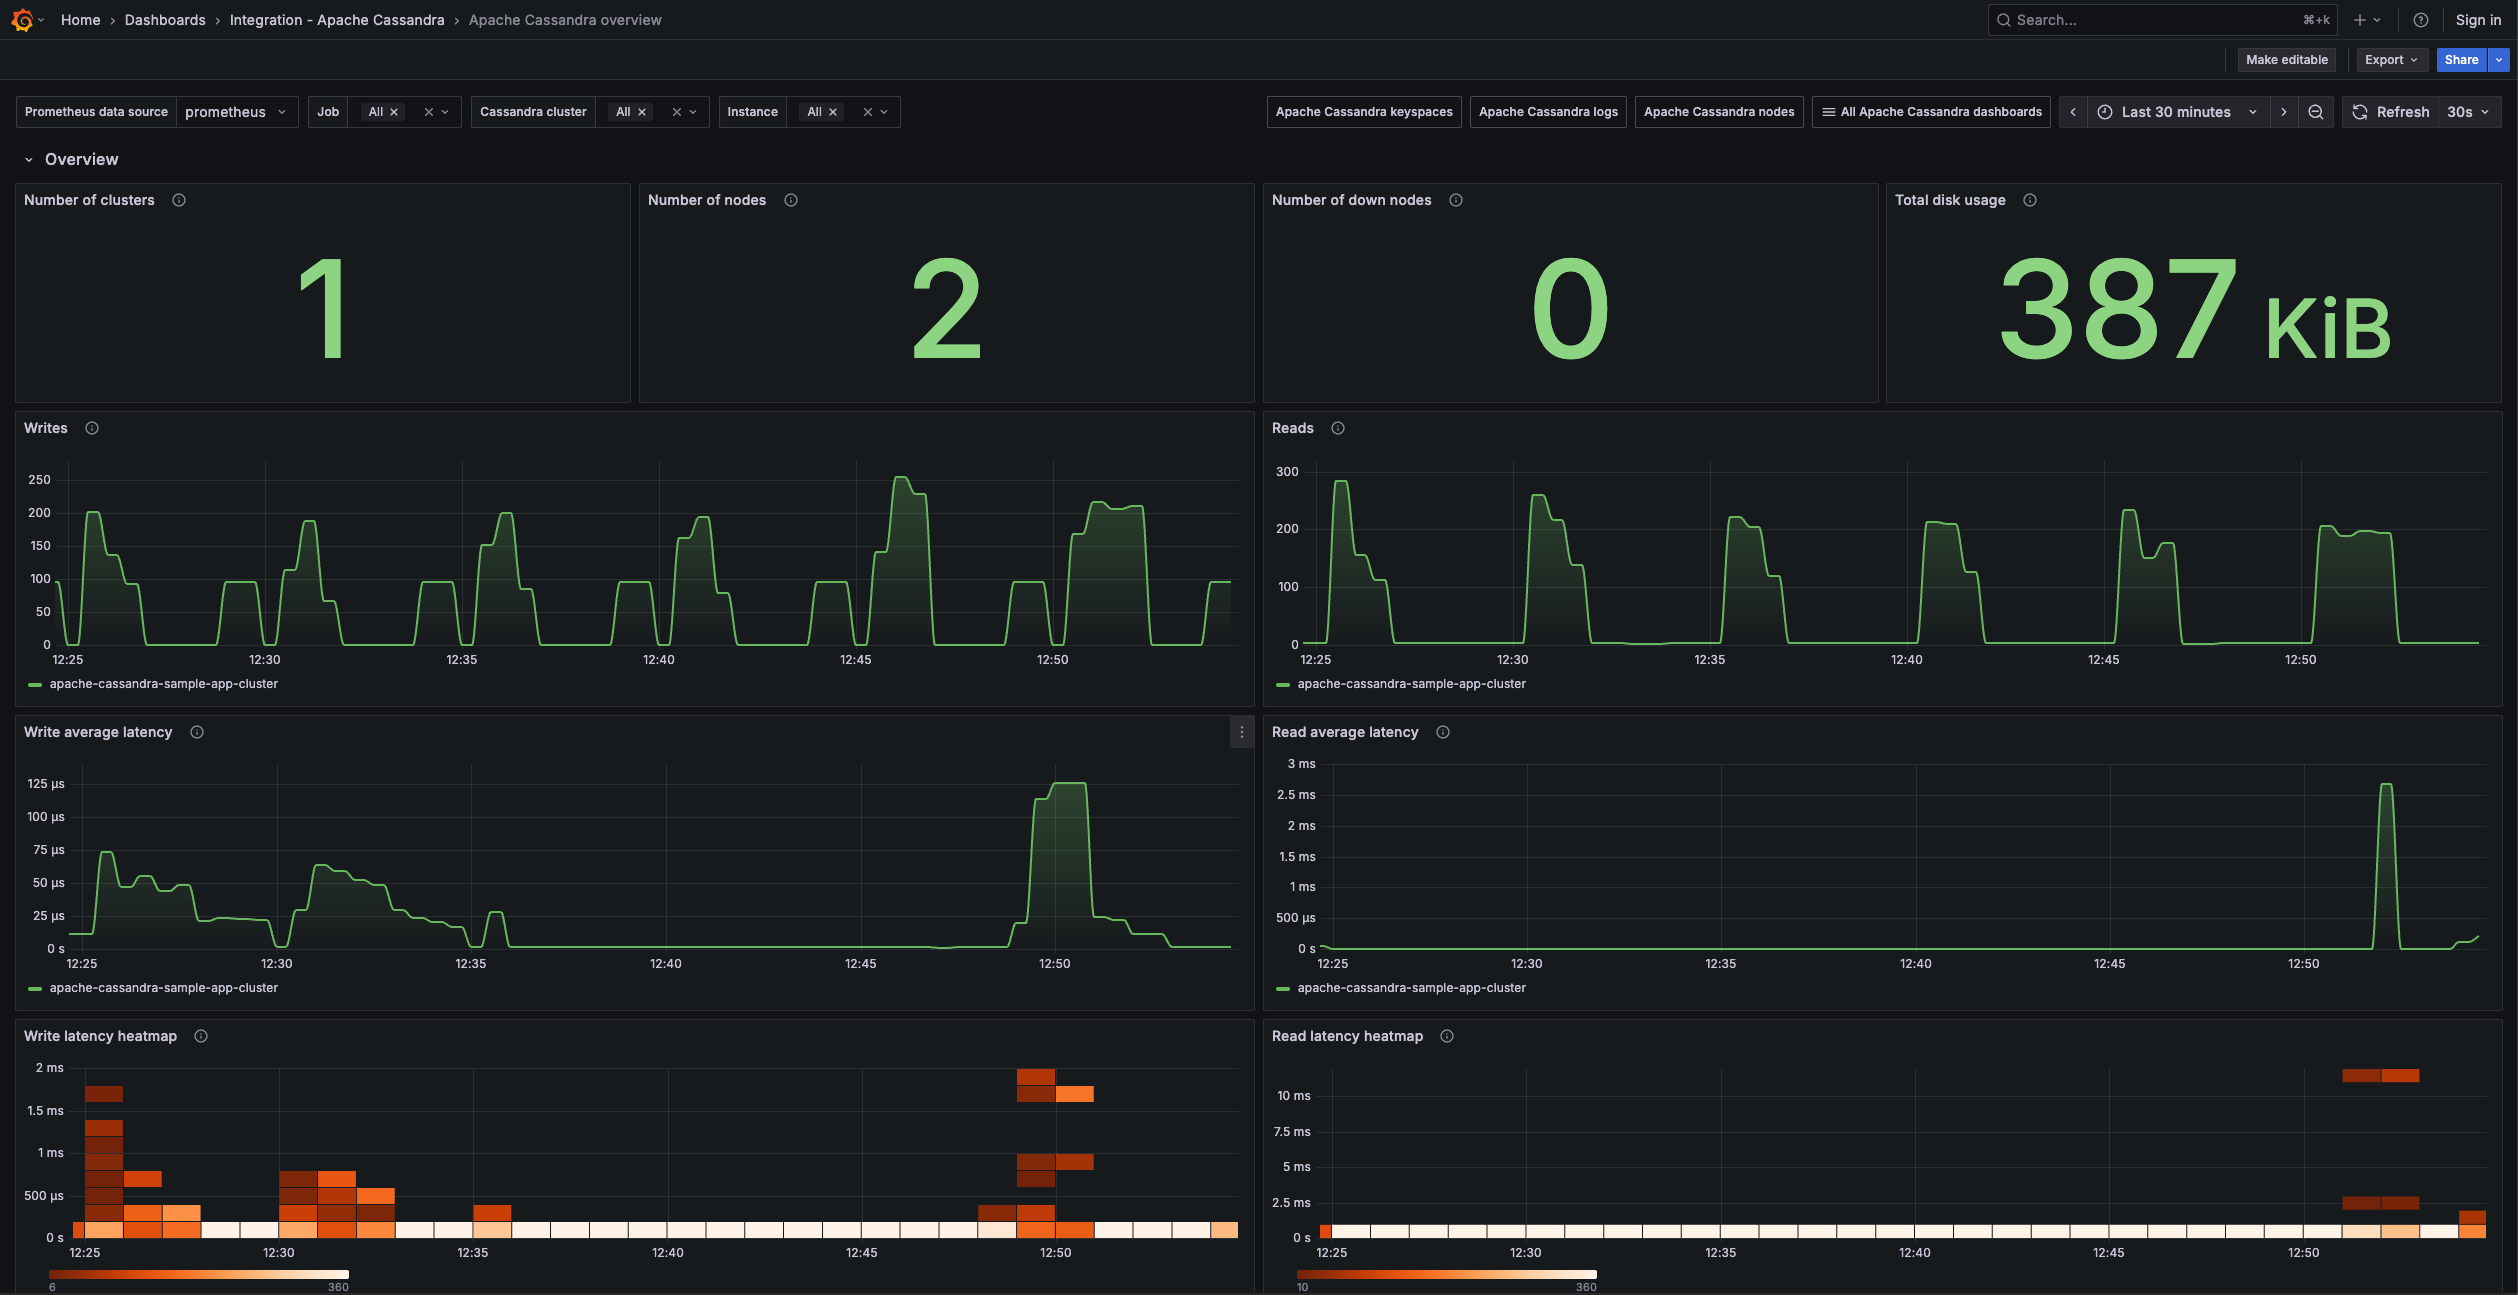Image resolution: width=2518 pixels, height=1295 pixels.
Task: Shift time range forward with right arrow
Action: coord(2285,112)
